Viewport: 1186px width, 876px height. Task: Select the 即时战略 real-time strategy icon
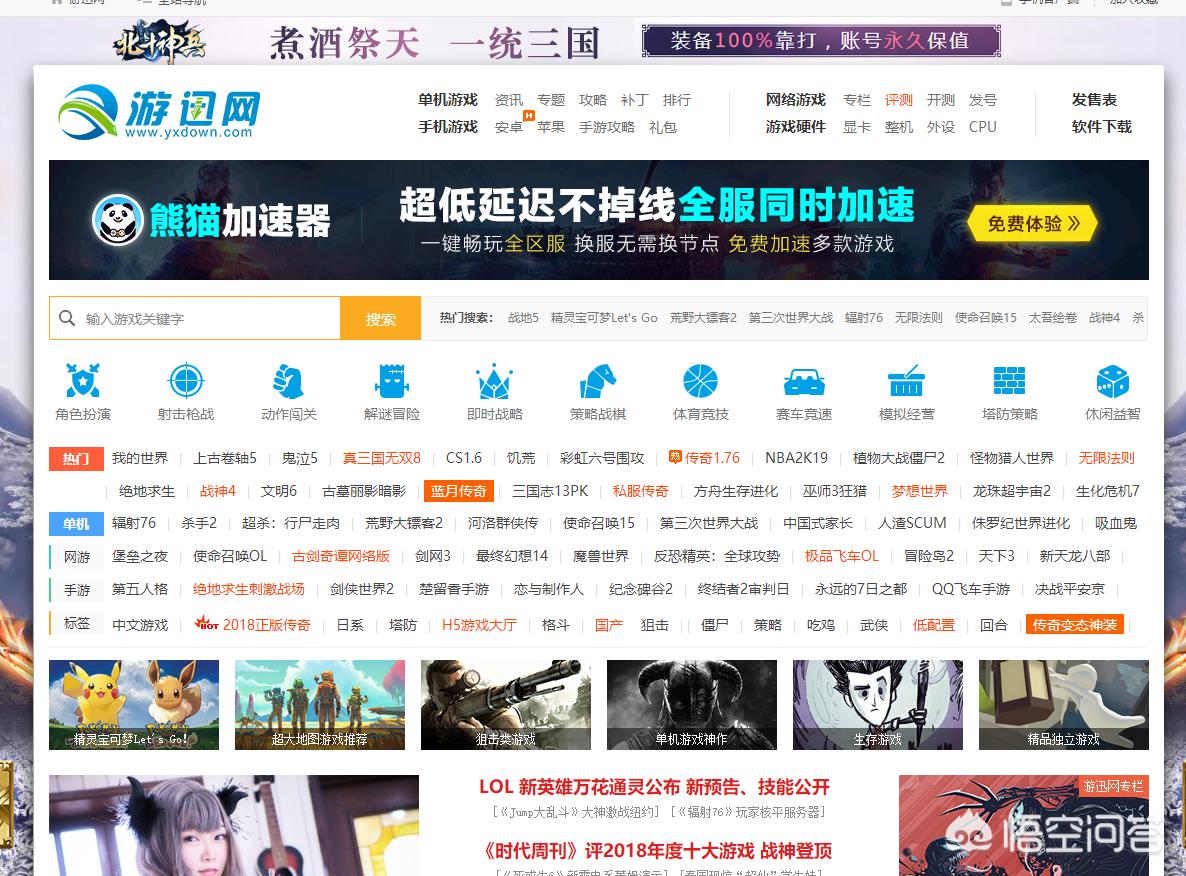tap(494, 390)
